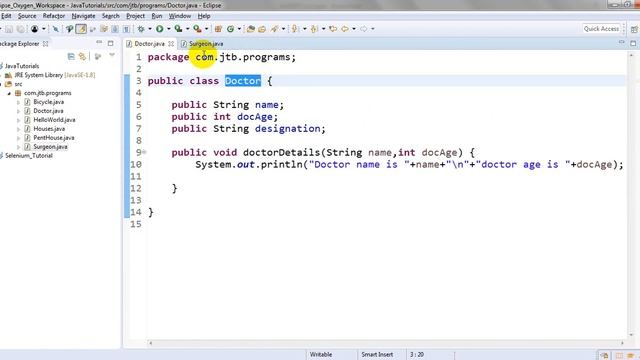
Task: Click the highlighted Doctor class name
Action: (243, 81)
